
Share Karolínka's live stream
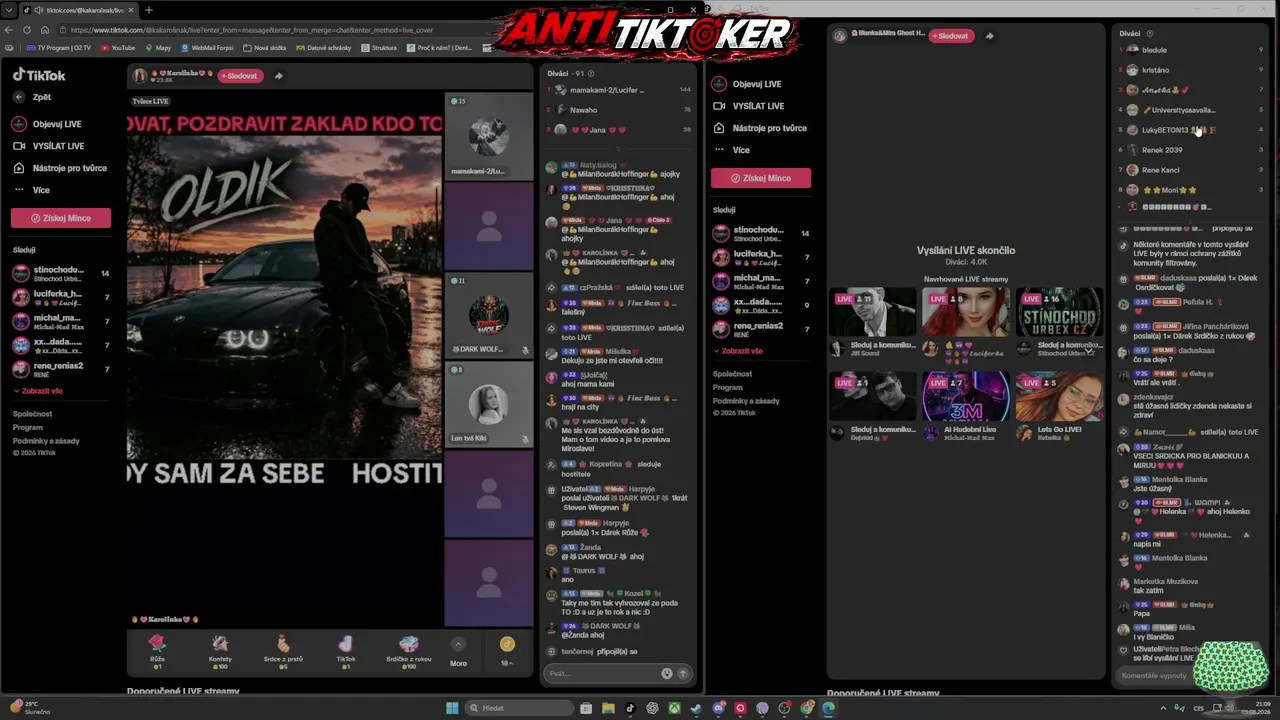click(278, 76)
